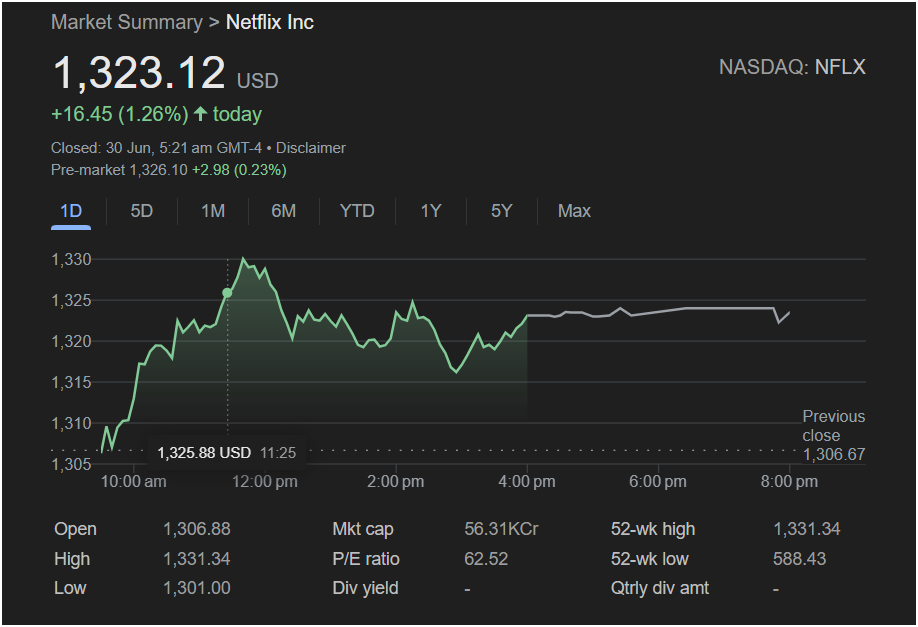Click the green chart marker at 11:25
The width and height of the screenshot is (918, 627).
227,293
